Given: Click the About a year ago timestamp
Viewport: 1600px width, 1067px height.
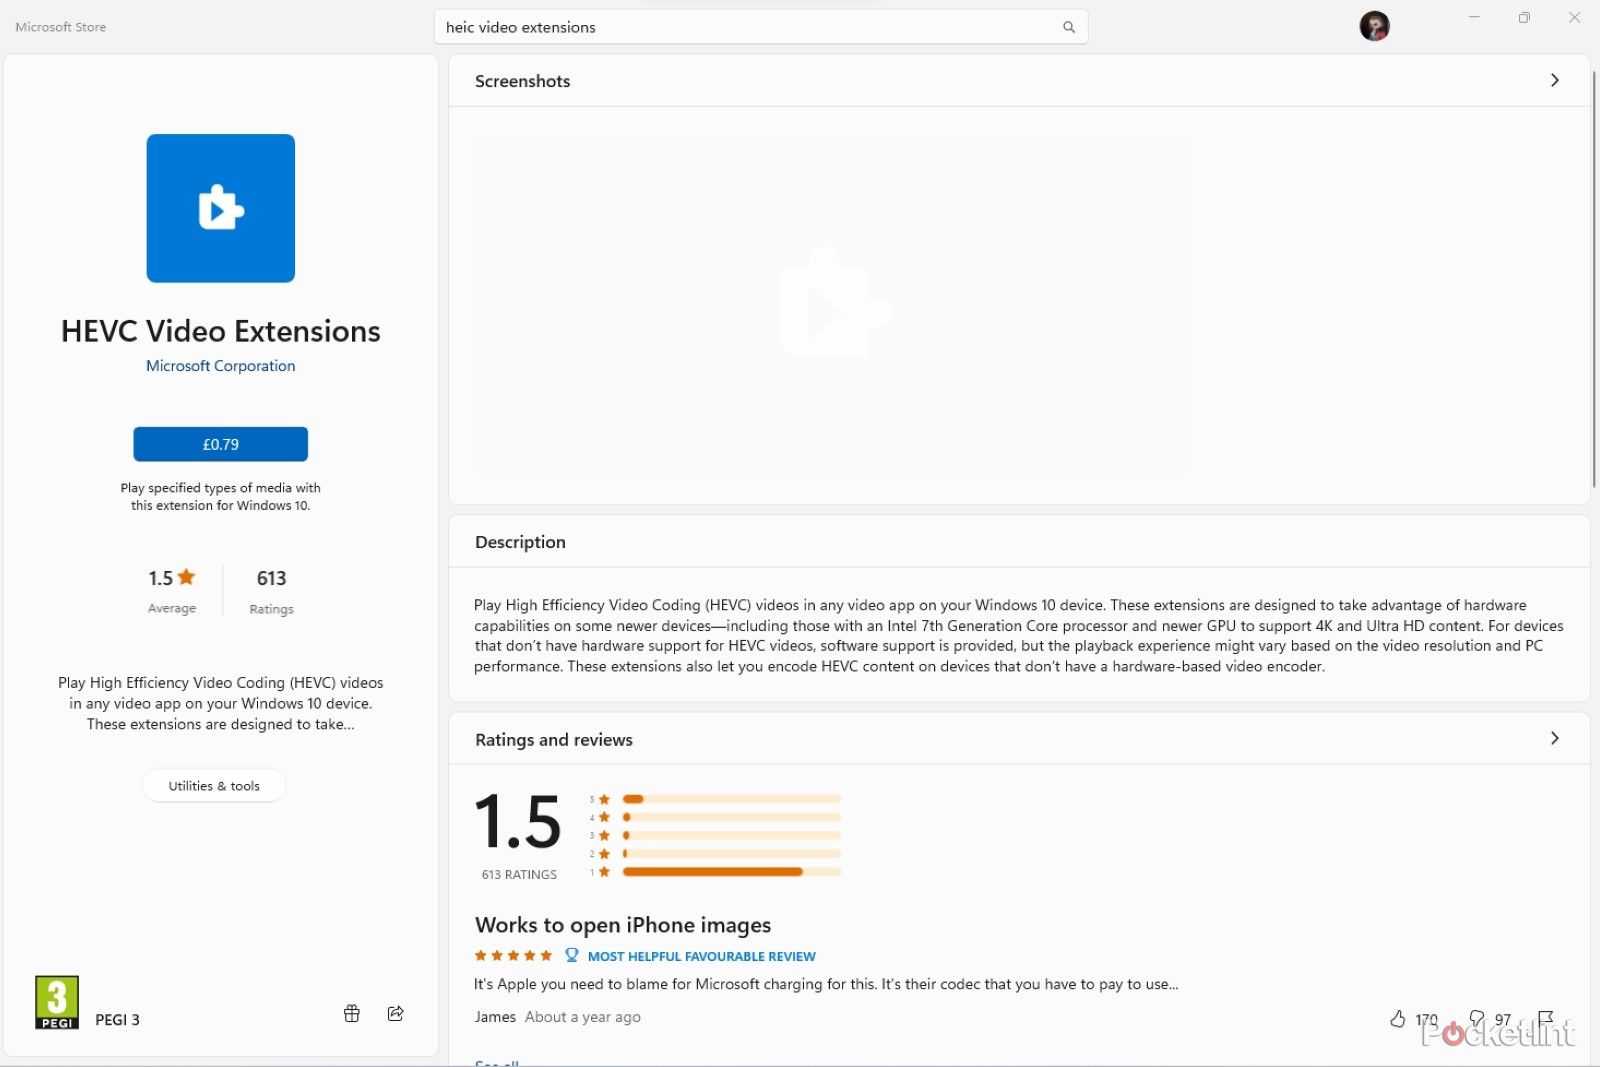Looking at the screenshot, I should (582, 1017).
